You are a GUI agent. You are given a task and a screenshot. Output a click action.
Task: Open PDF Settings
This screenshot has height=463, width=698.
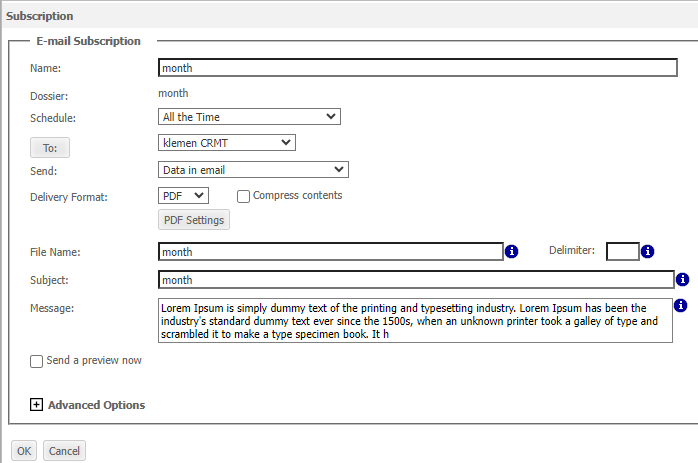click(194, 220)
